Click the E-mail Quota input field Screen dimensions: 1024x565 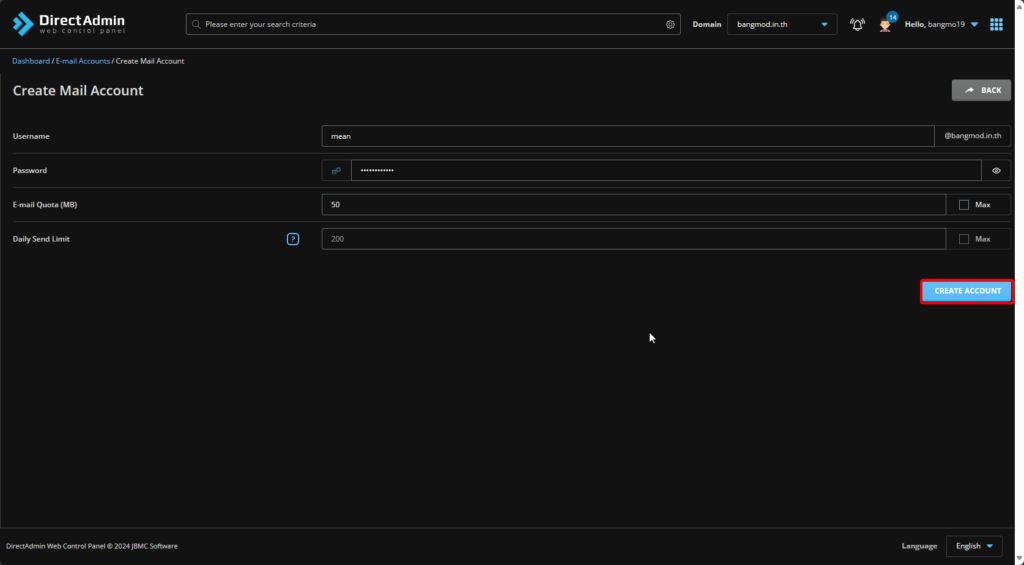(x=633, y=205)
